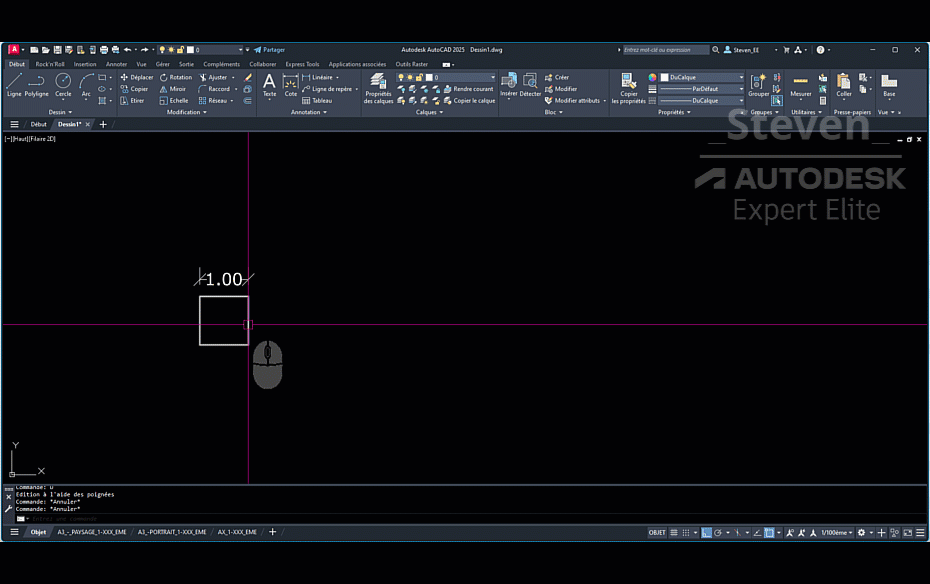Image resolution: width=930 pixels, height=584 pixels.
Task: Open the Insertion ribbon tab
Action: 85,64
